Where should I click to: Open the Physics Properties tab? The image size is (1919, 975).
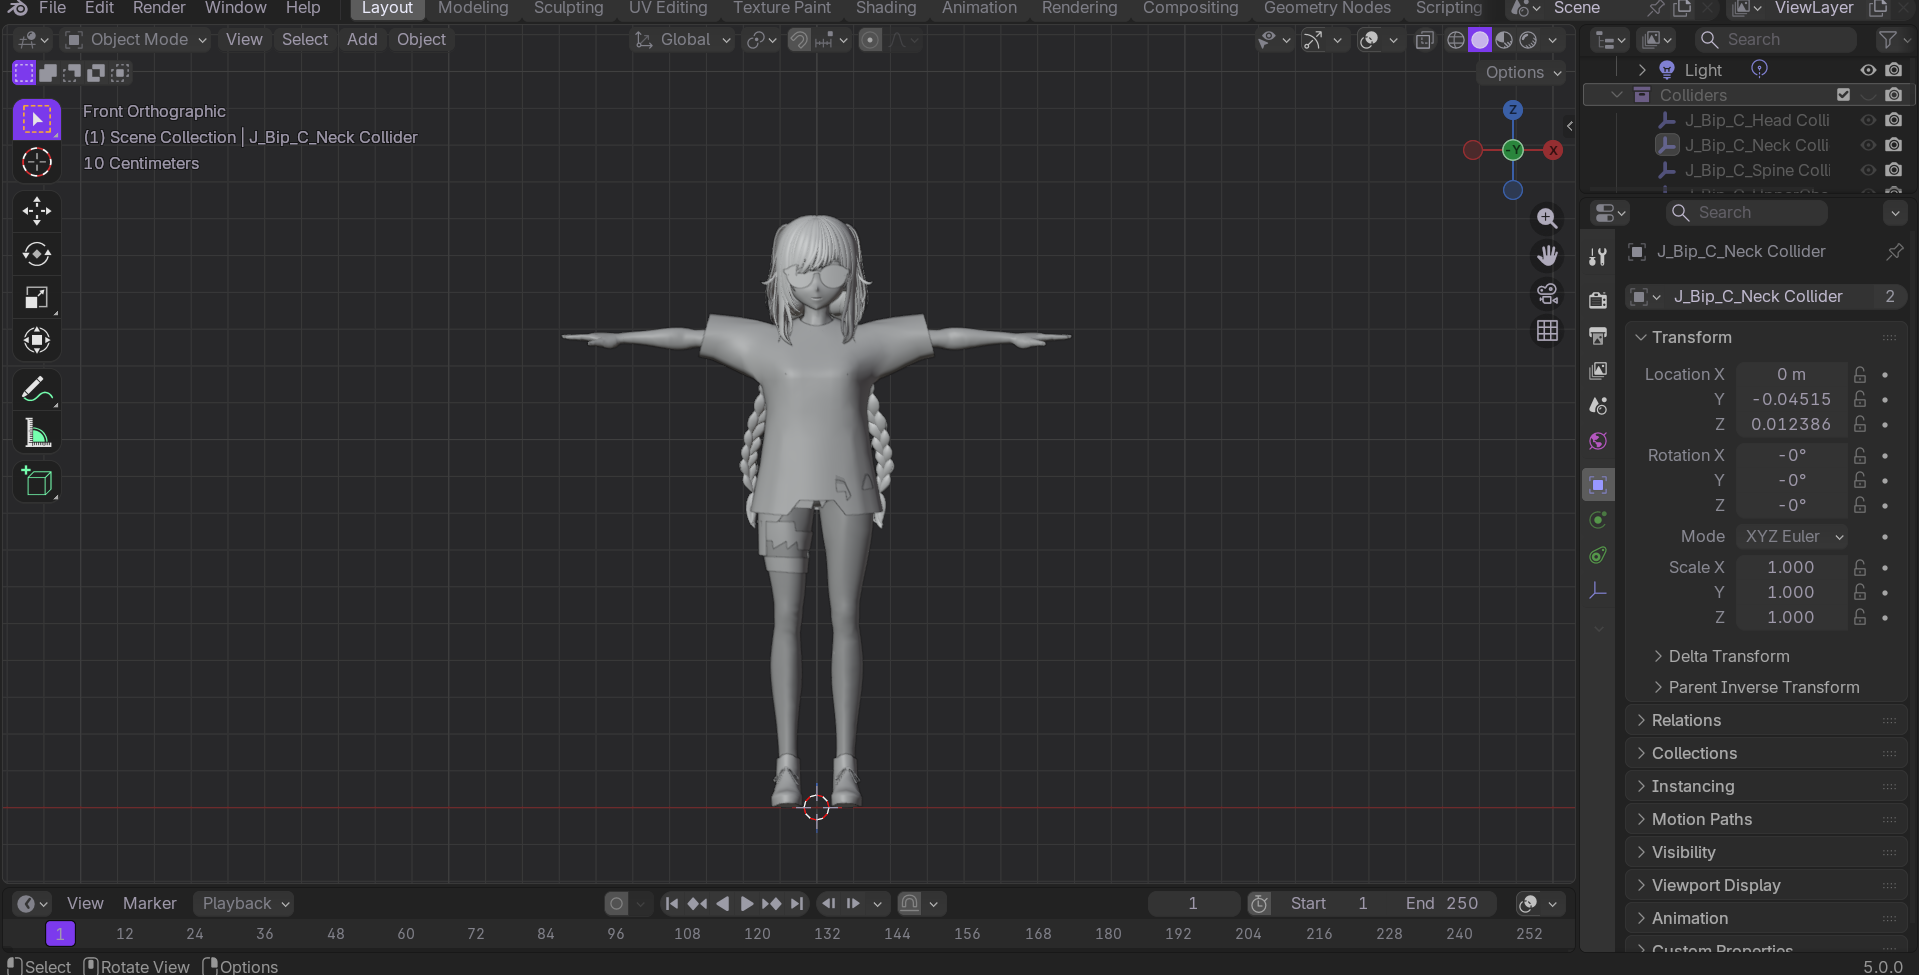[x=1597, y=520]
